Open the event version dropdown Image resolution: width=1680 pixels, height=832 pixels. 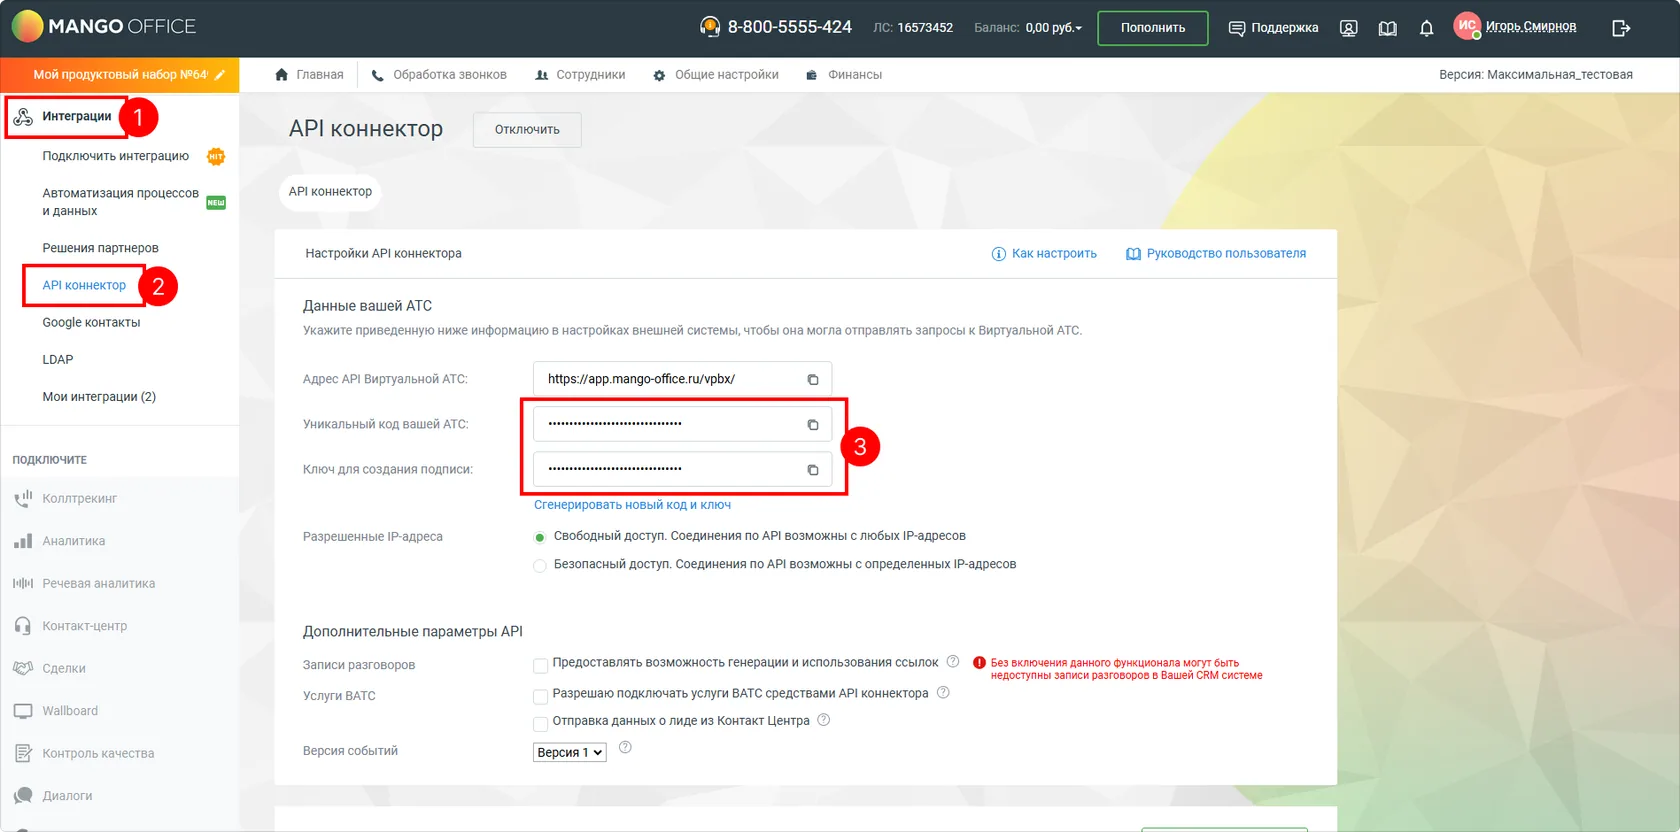click(570, 752)
